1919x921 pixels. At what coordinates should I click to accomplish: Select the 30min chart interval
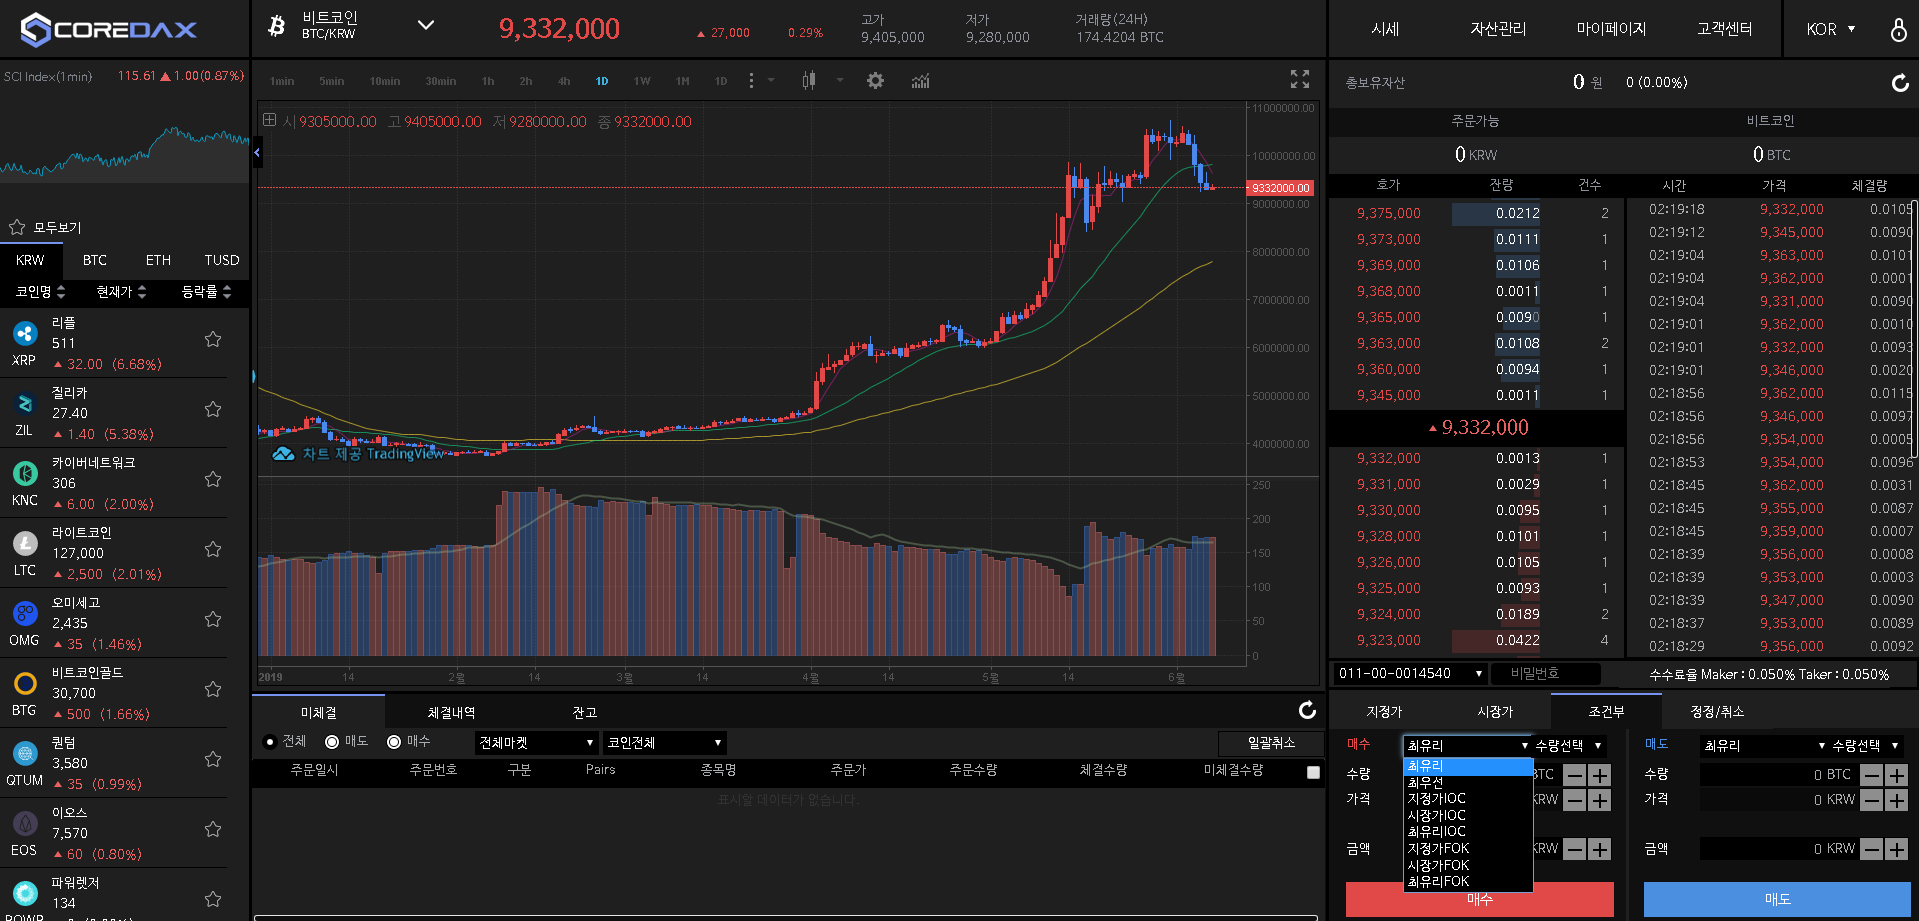click(x=440, y=81)
